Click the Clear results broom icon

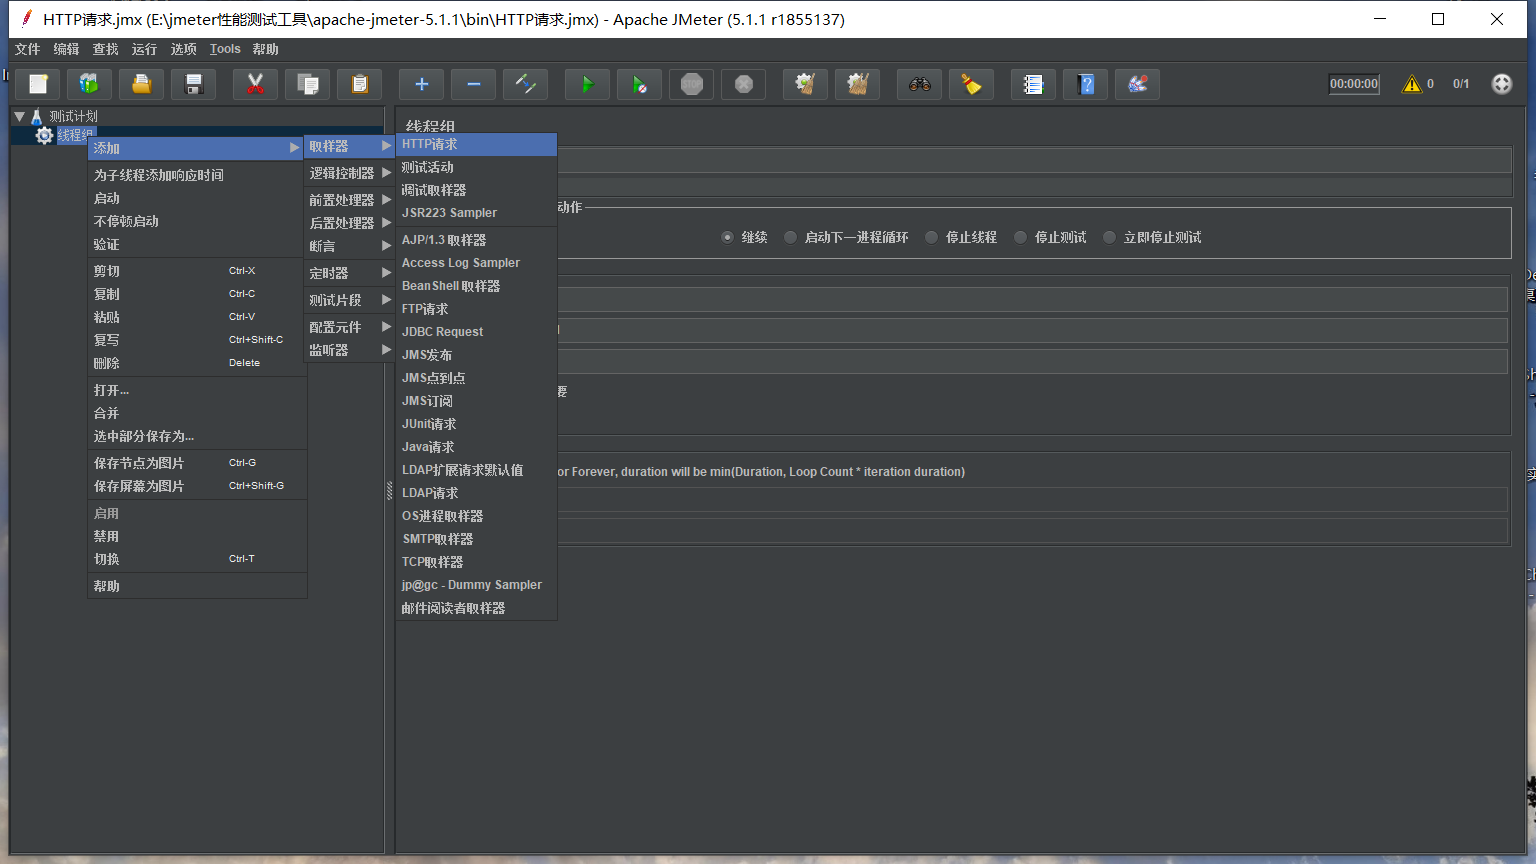pyautogui.click(x=806, y=84)
